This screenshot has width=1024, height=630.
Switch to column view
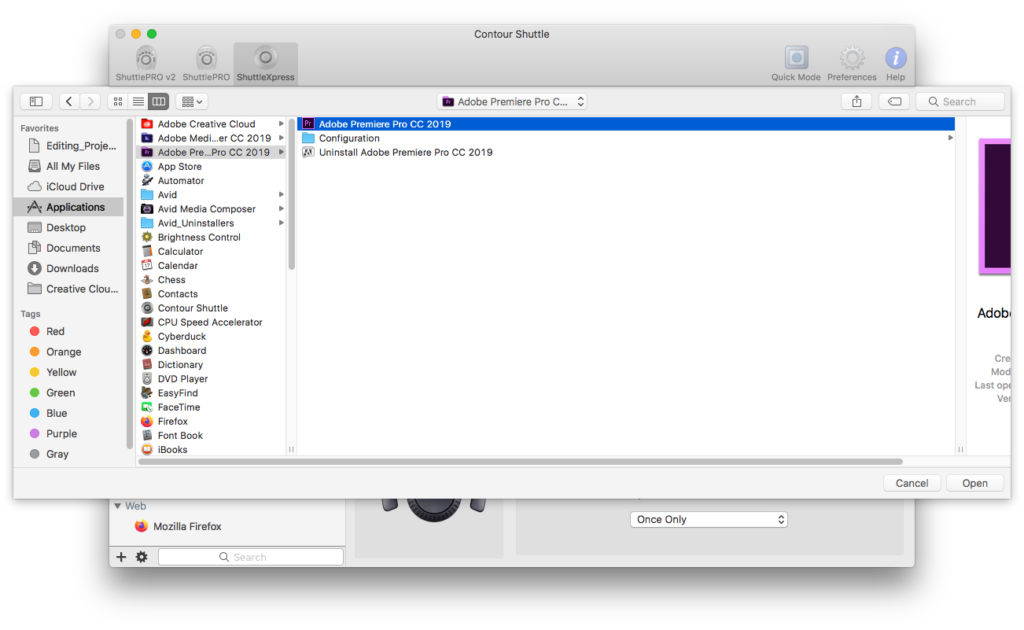(x=159, y=101)
